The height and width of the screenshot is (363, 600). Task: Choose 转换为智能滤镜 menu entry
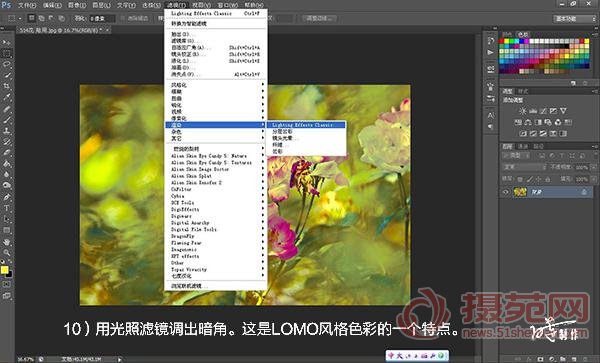(215, 23)
